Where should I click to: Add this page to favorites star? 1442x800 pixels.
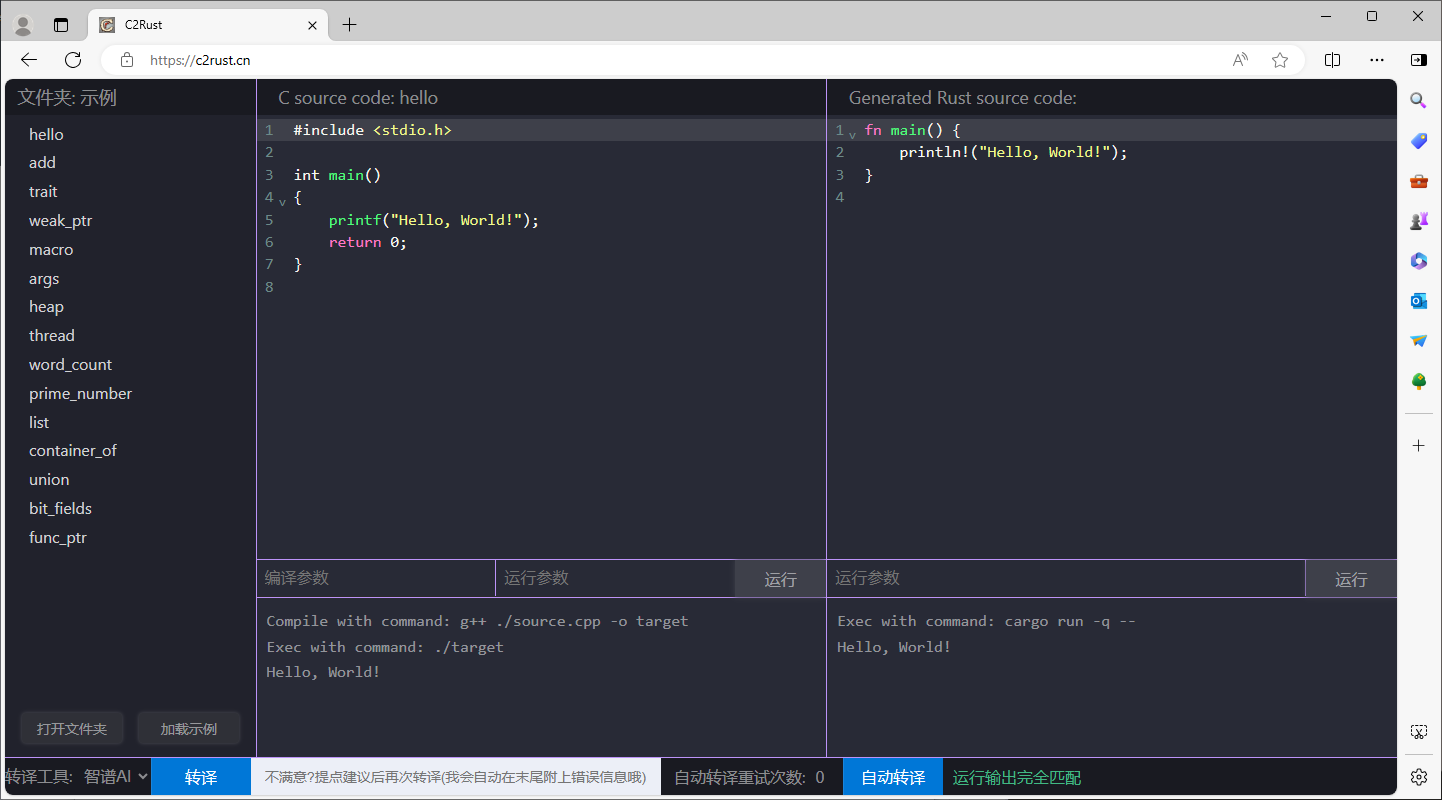tap(1280, 60)
